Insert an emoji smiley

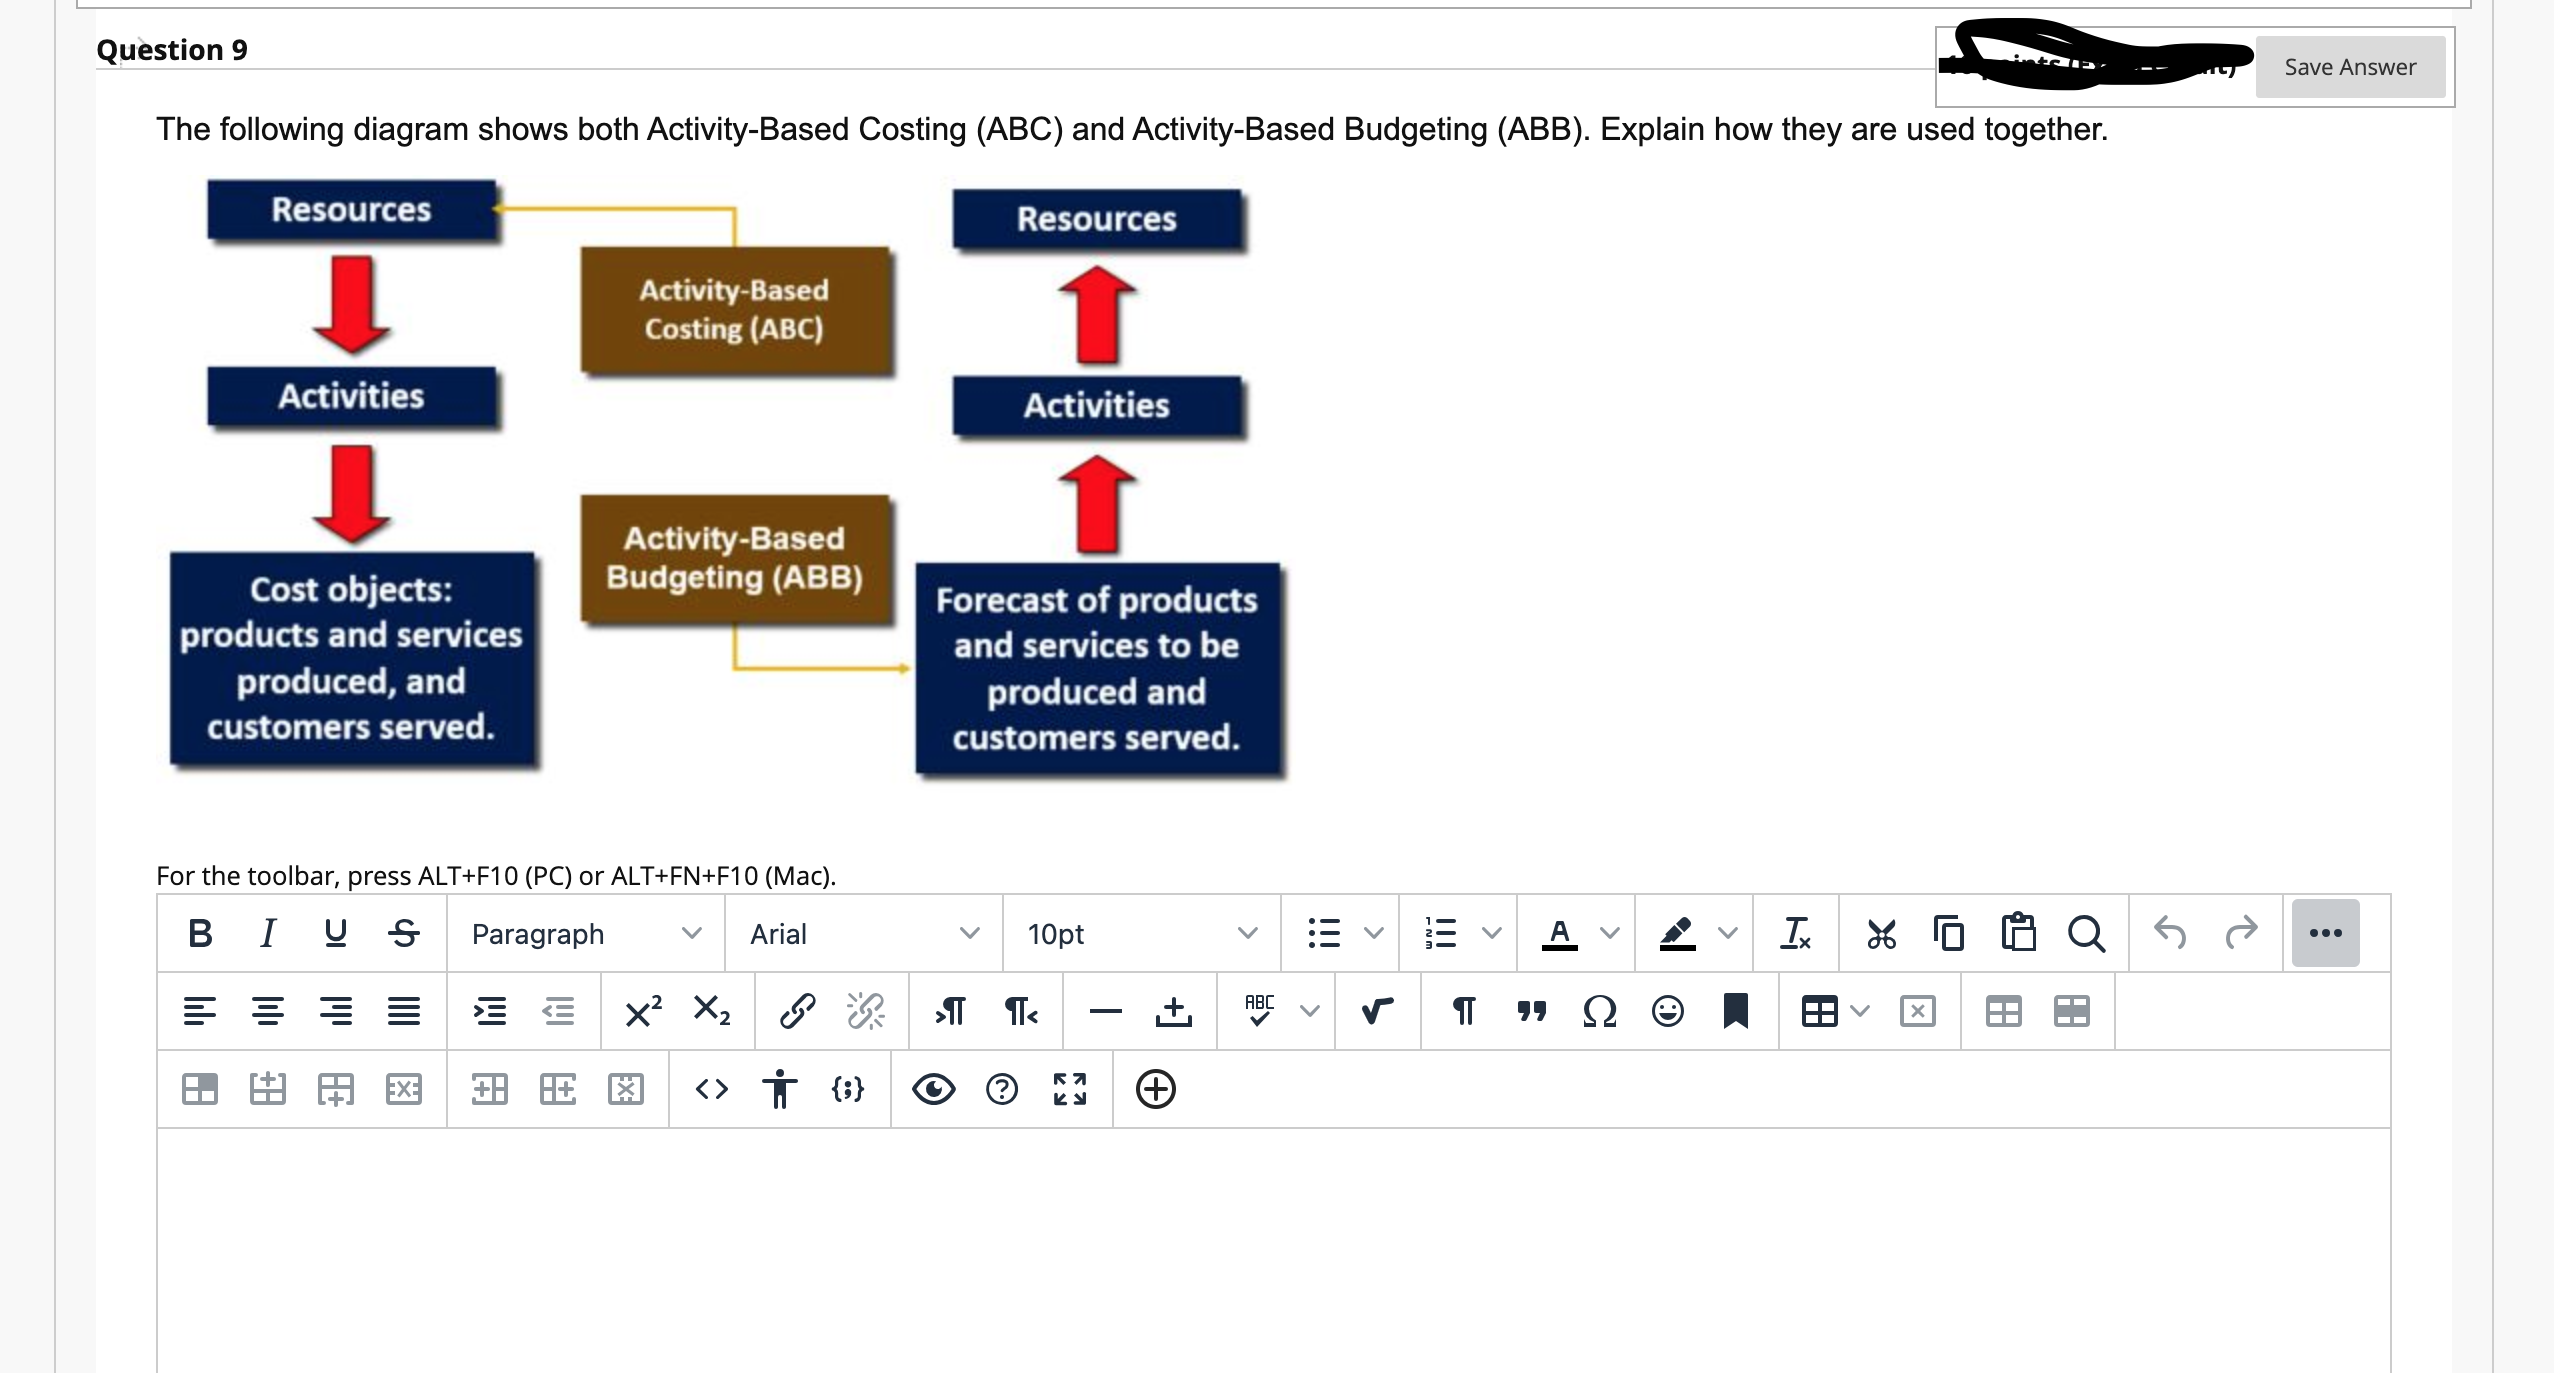[x=1667, y=1011]
